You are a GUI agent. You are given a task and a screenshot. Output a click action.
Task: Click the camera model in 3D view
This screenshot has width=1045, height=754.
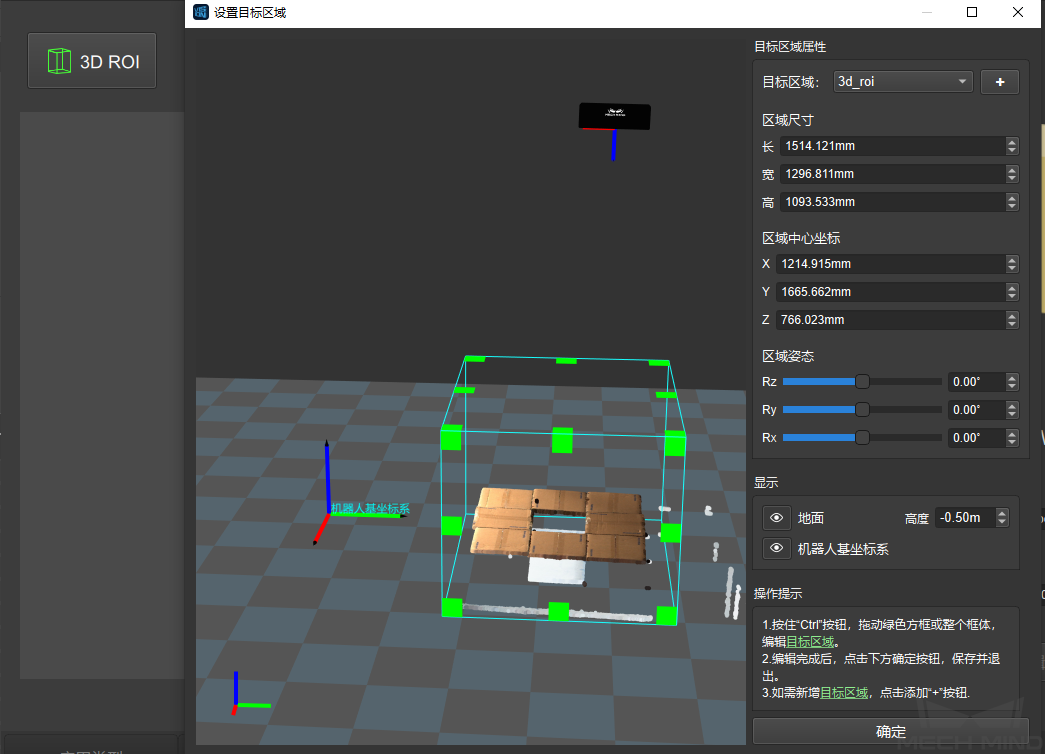(x=614, y=116)
